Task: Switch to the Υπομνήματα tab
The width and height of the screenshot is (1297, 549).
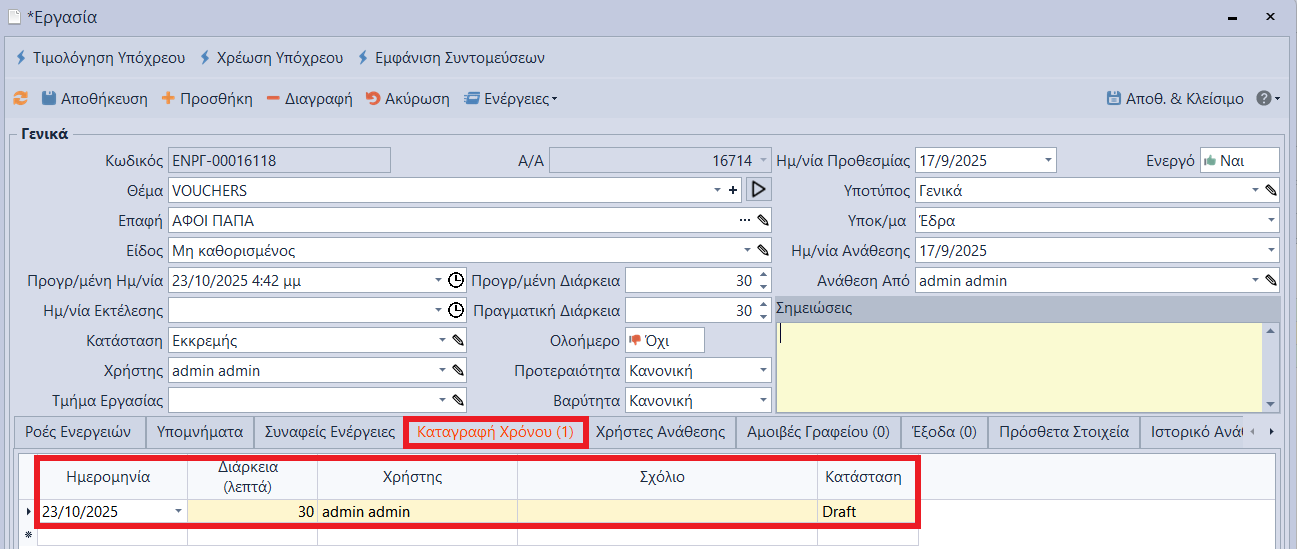Action: click(x=200, y=432)
